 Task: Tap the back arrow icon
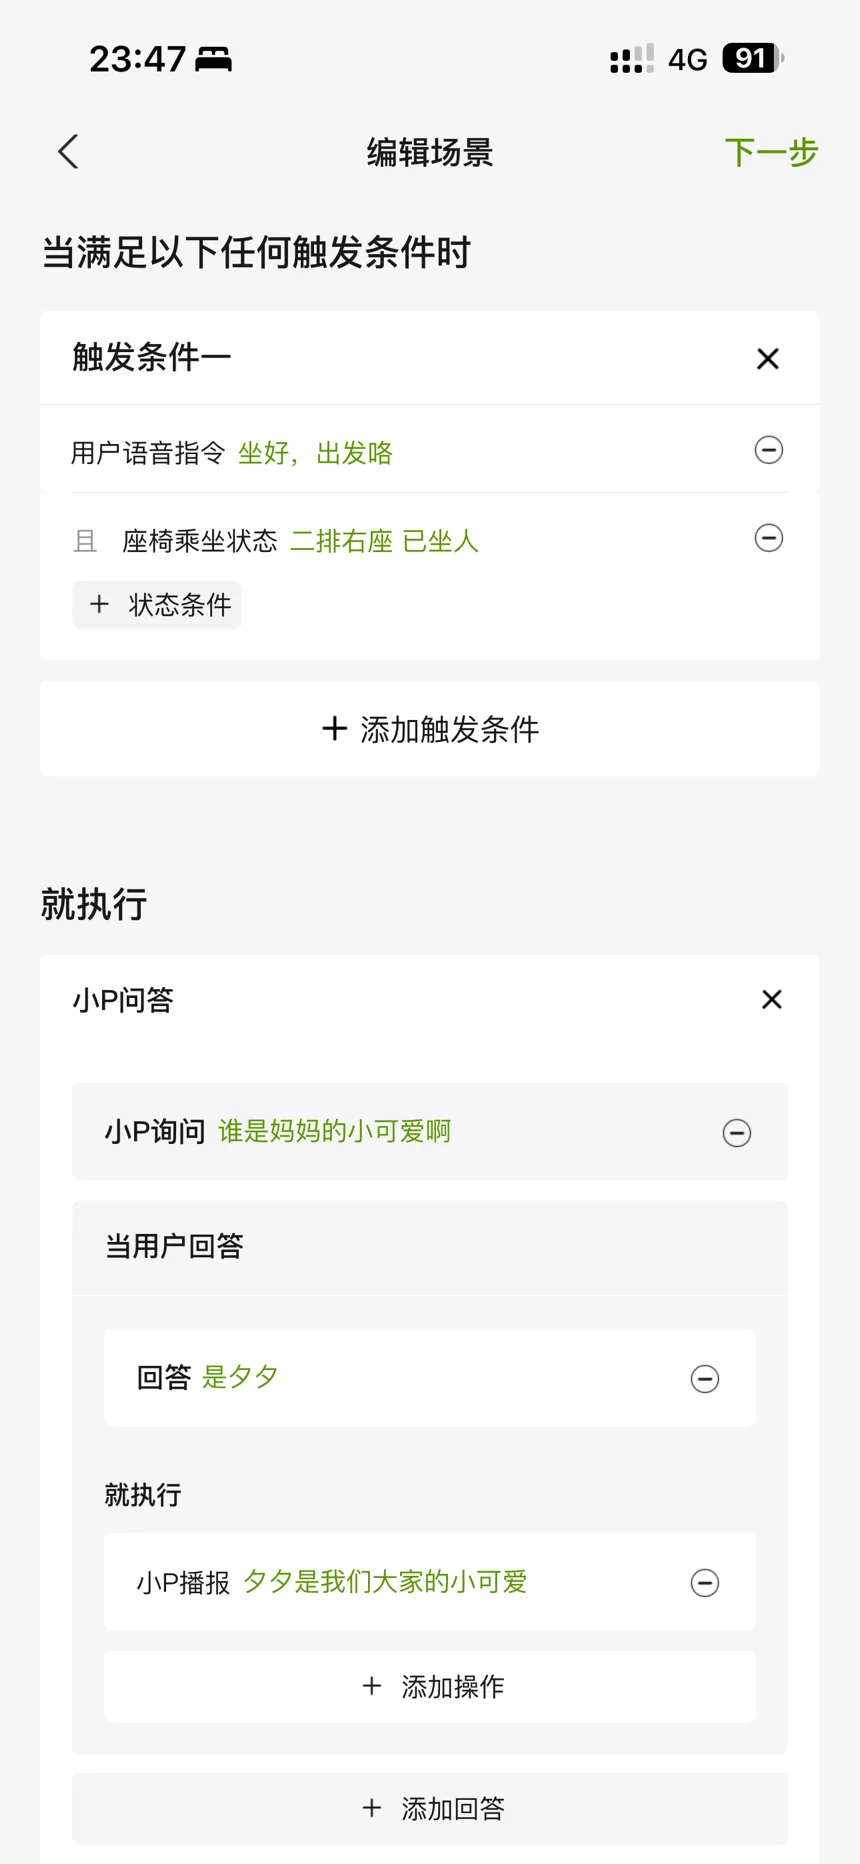(x=68, y=152)
